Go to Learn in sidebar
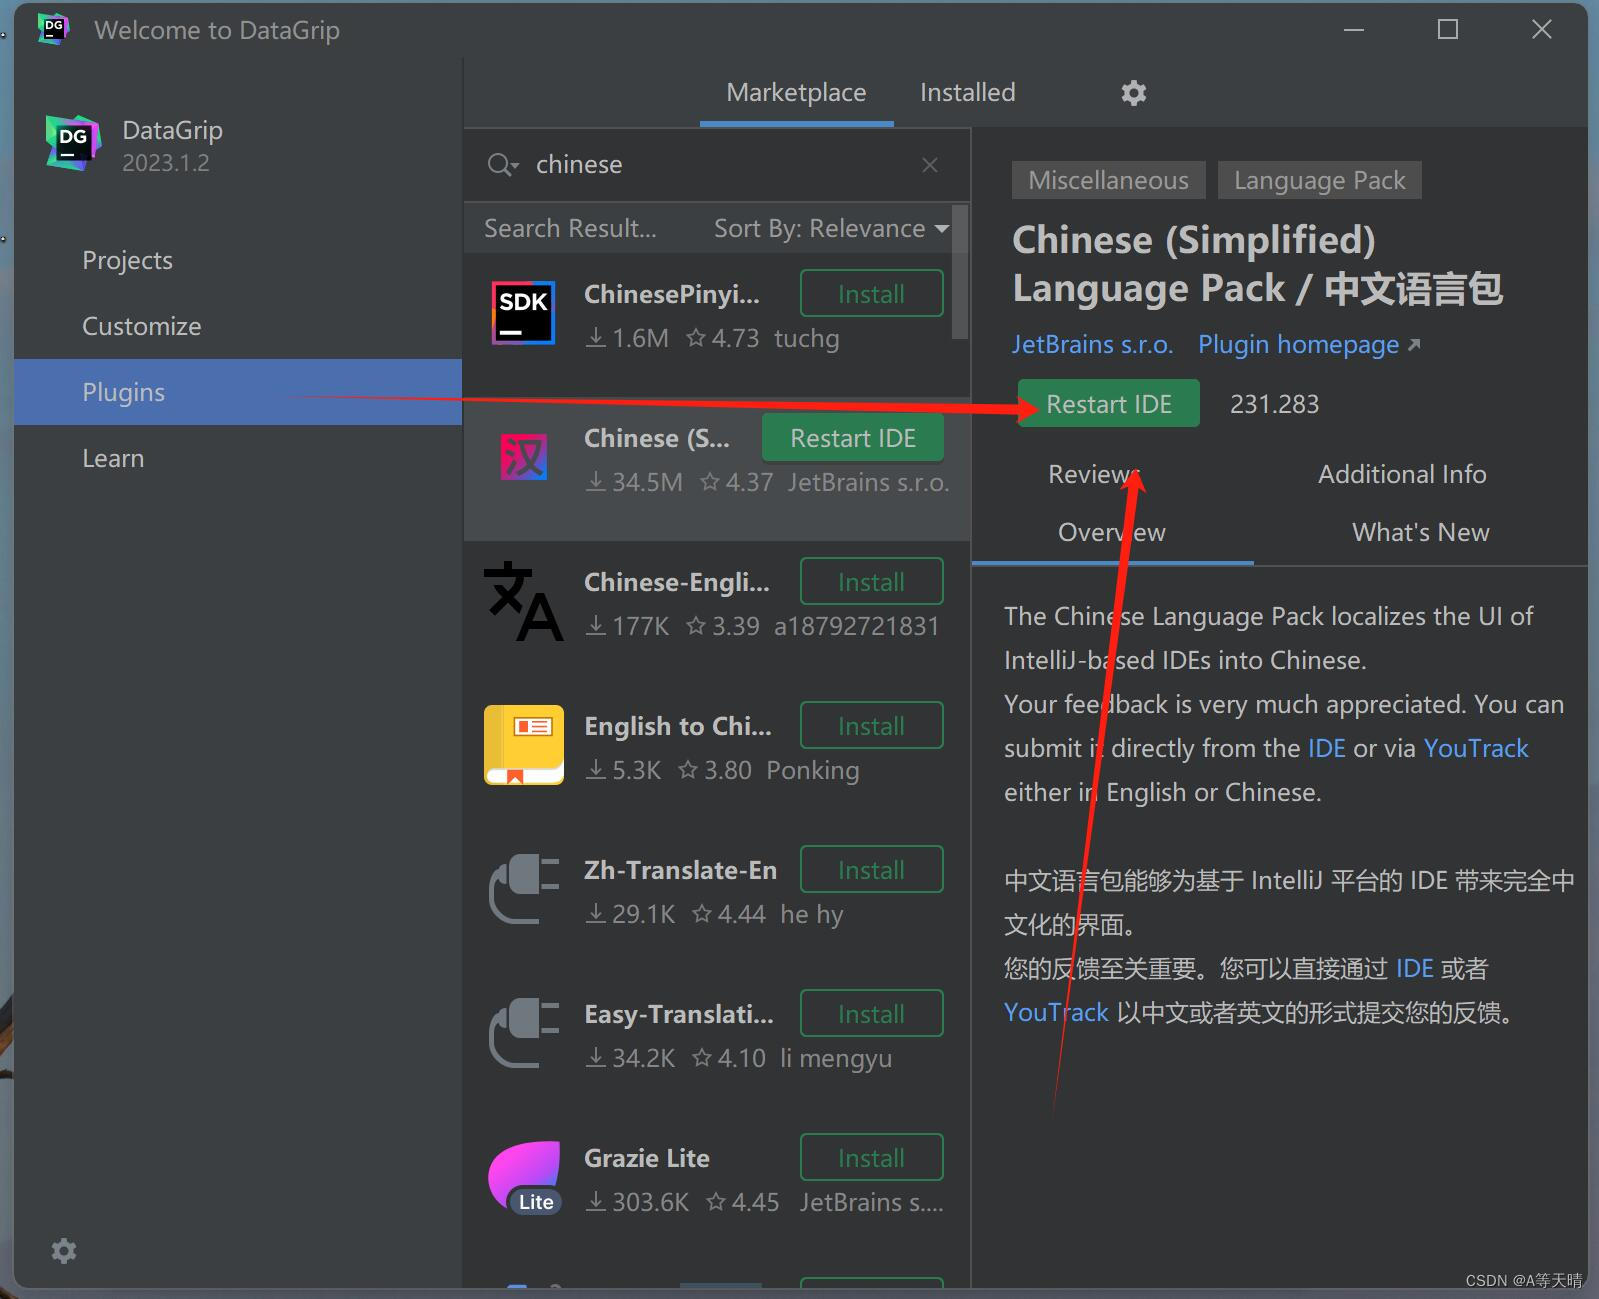 238,458
